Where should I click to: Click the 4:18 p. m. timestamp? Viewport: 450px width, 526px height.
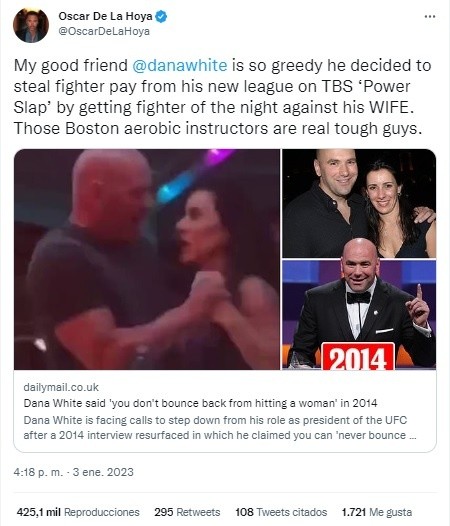click(x=38, y=472)
